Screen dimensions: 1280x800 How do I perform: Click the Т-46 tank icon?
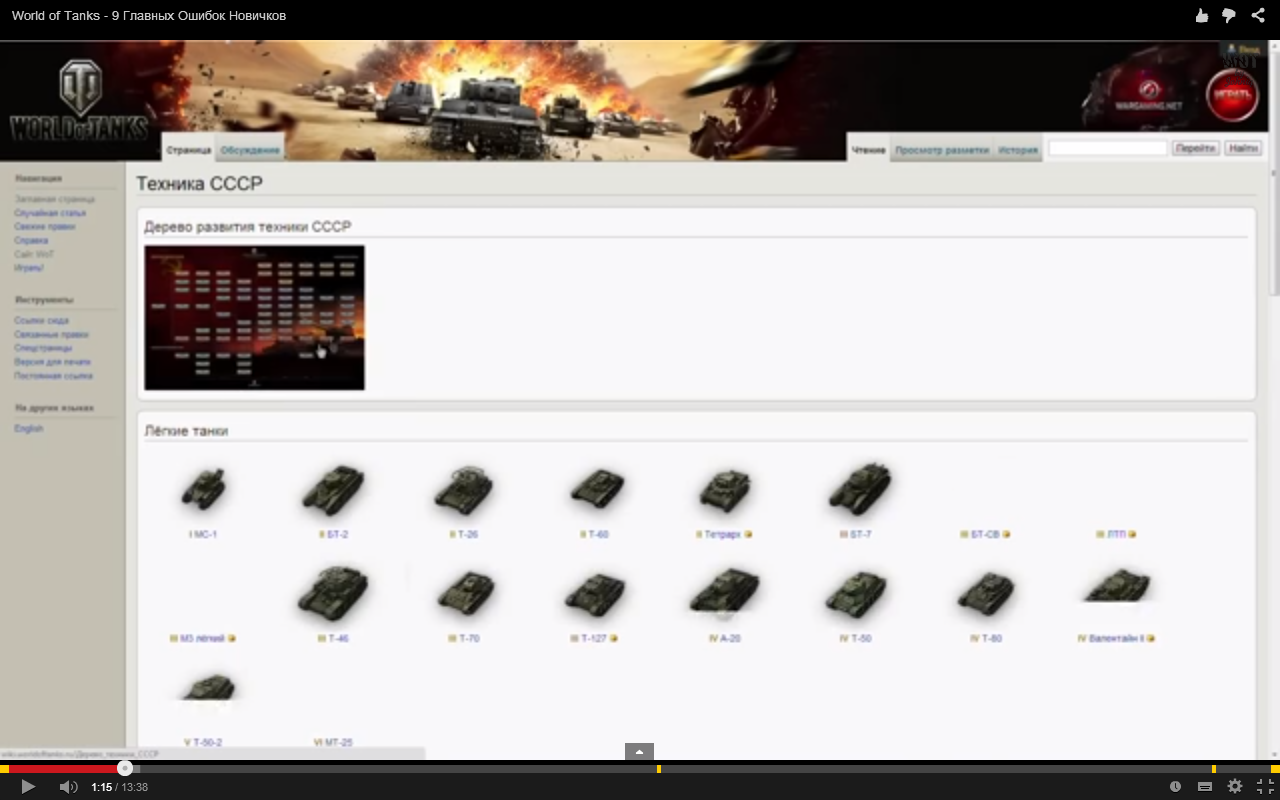pyautogui.click(x=333, y=593)
